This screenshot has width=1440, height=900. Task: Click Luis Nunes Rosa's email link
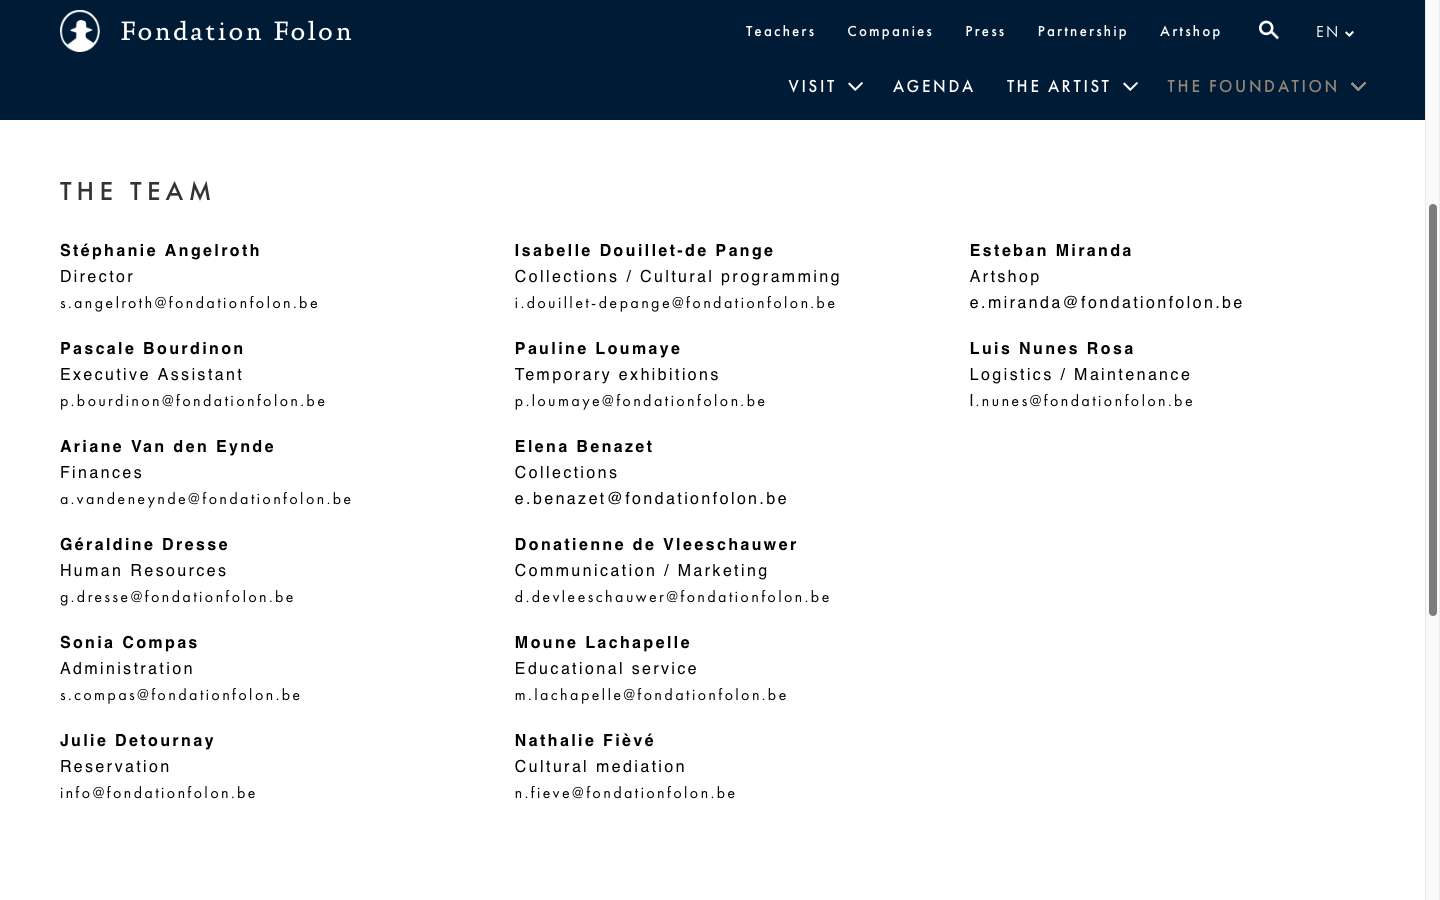pyautogui.click(x=1081, y=401)
